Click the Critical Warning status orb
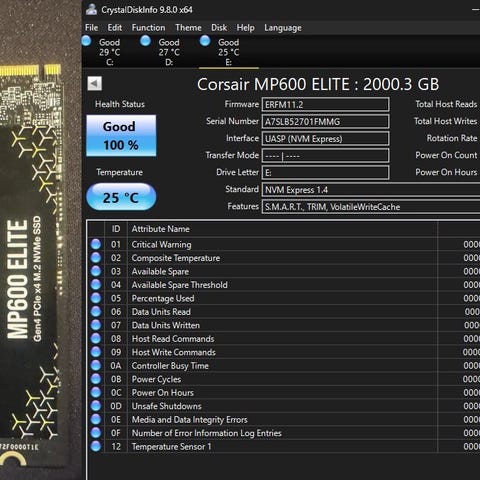 pyautogui.click(x=96, y=244)
